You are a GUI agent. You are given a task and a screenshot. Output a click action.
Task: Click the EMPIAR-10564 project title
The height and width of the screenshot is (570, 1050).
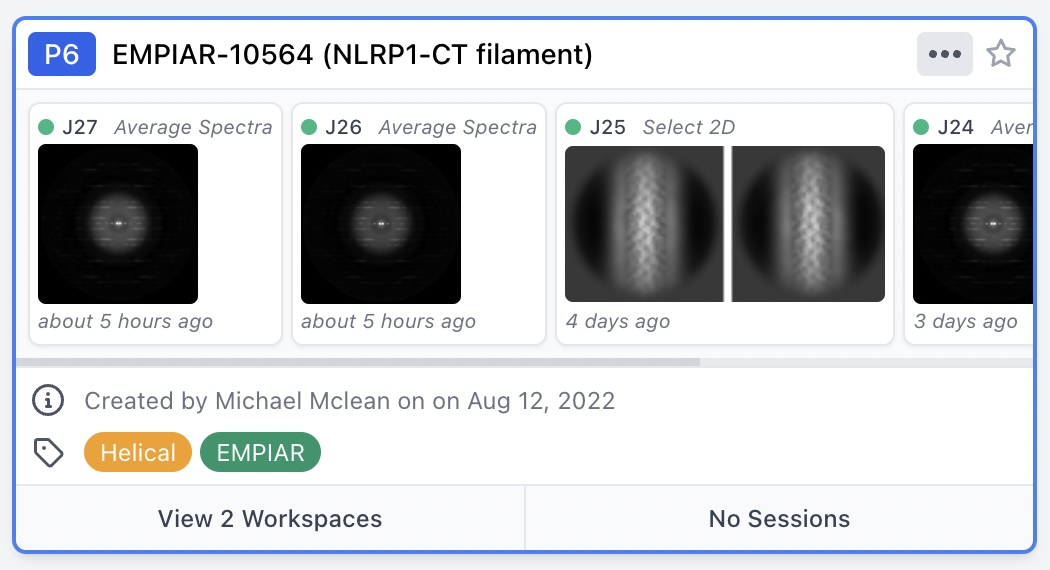(x=352, y=54)
